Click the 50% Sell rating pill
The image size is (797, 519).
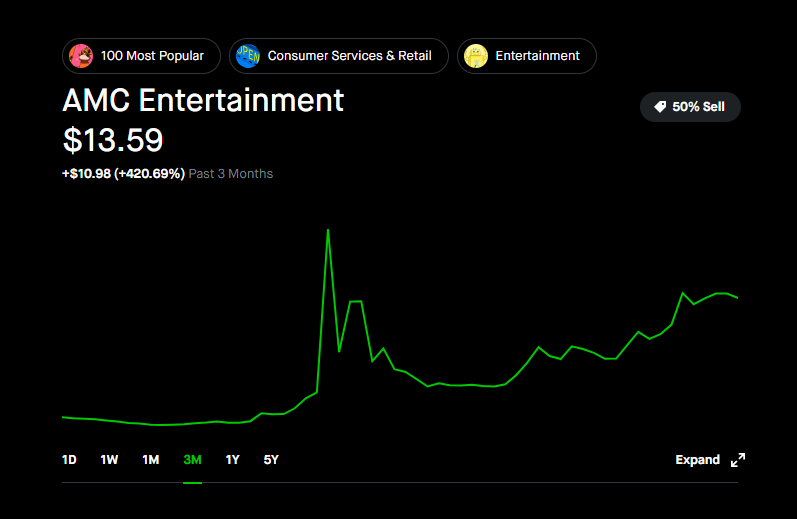coord(690,107)
